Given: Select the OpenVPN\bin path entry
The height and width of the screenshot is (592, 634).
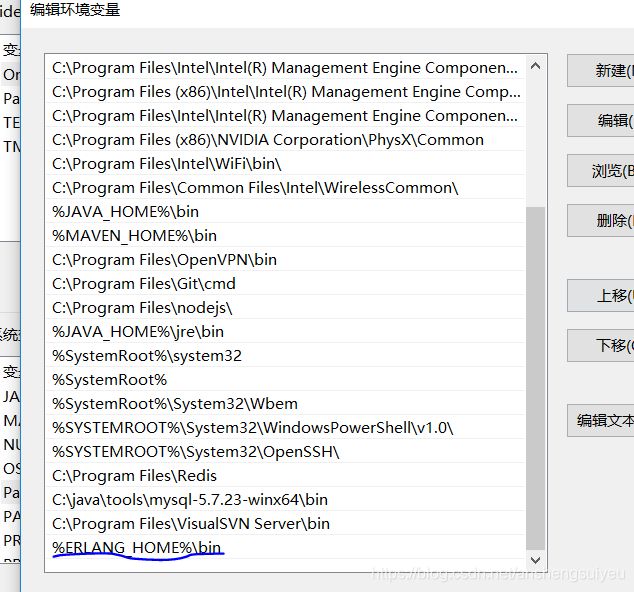Looking at the screenshot, I should pyautogui.click(x=286, y=260).
